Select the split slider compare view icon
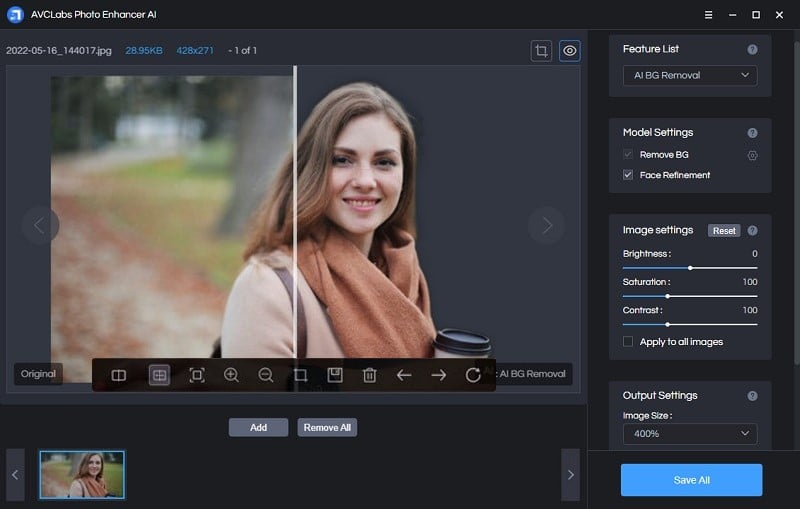This screenshot has width=800, height=509. coord(159,375)
